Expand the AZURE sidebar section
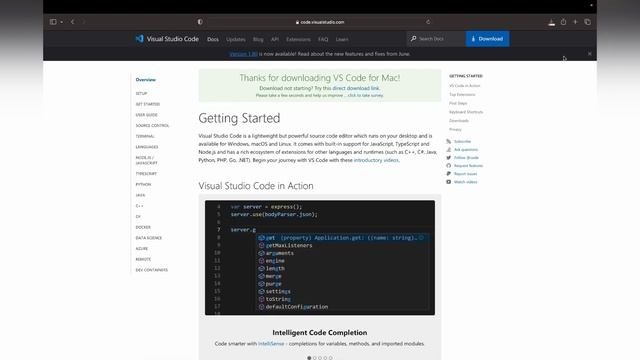 (142, 248)
